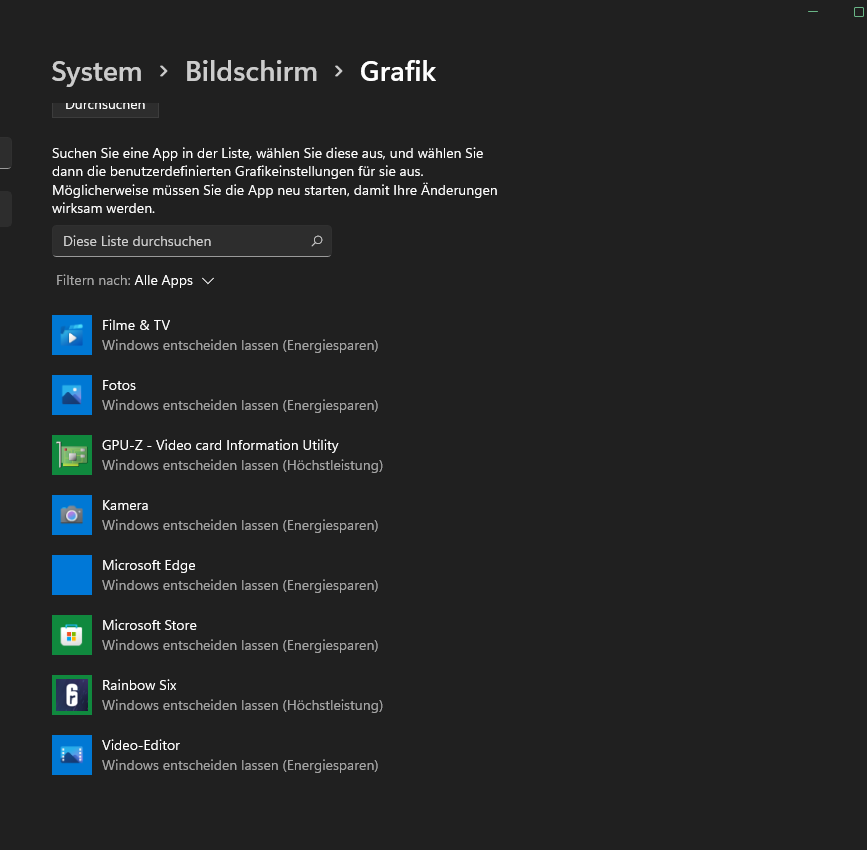The image size is (867, 850).
Task: Navigate to Bildschirm breadcrumb
Action: point(252,72)
